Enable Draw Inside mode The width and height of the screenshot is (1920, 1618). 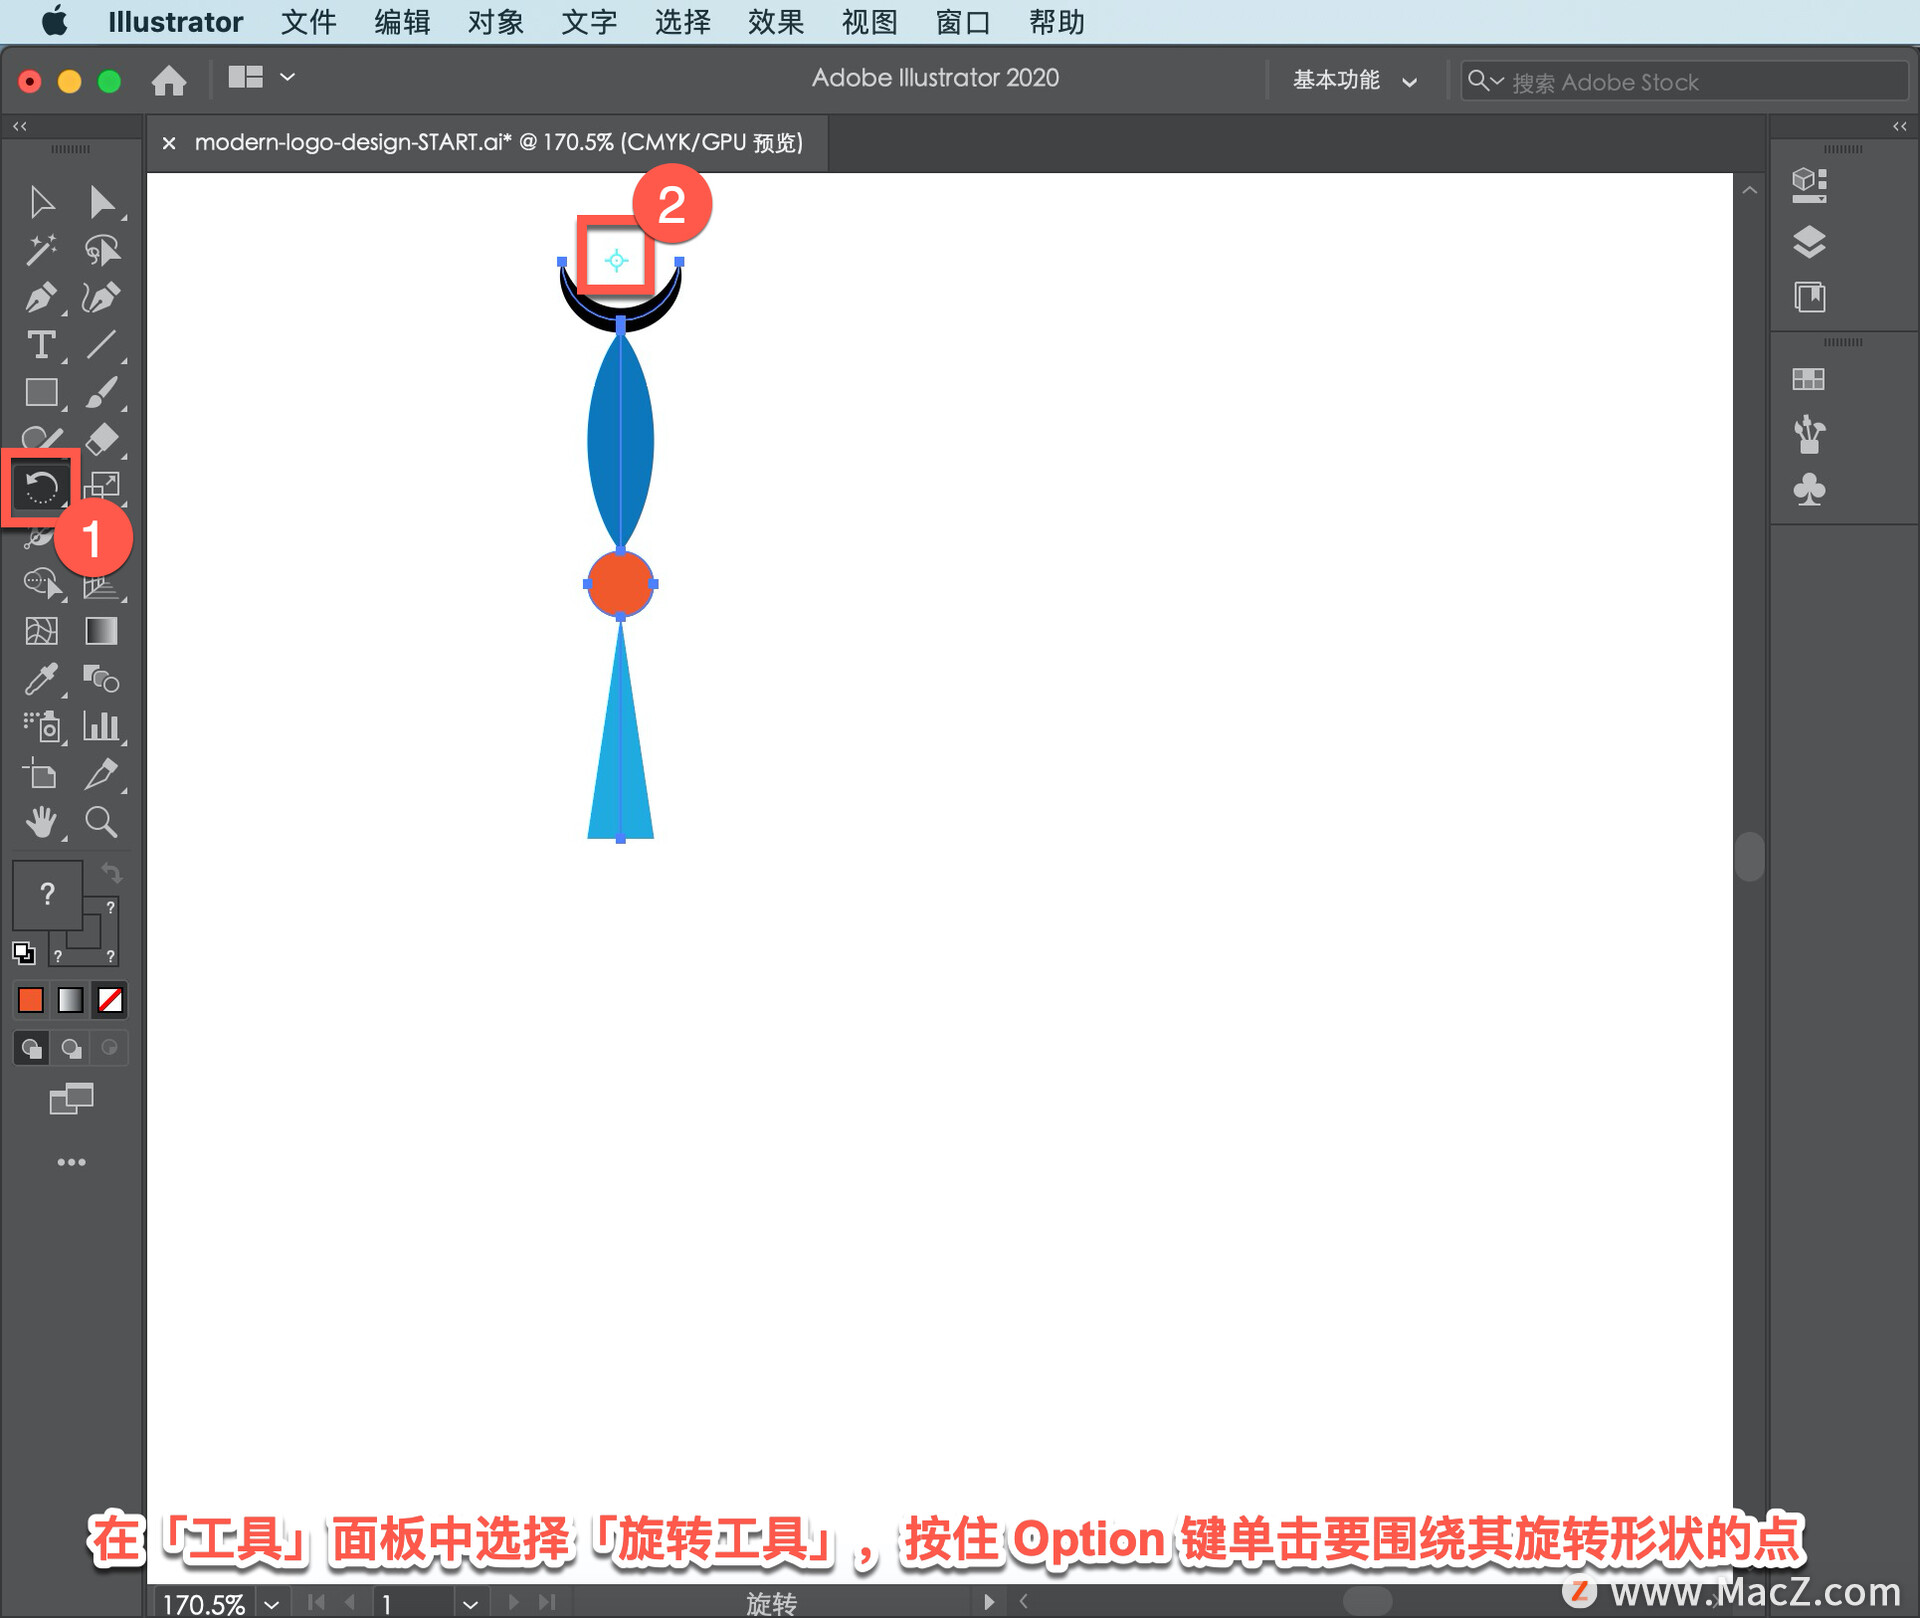(x=110, y=1048)
